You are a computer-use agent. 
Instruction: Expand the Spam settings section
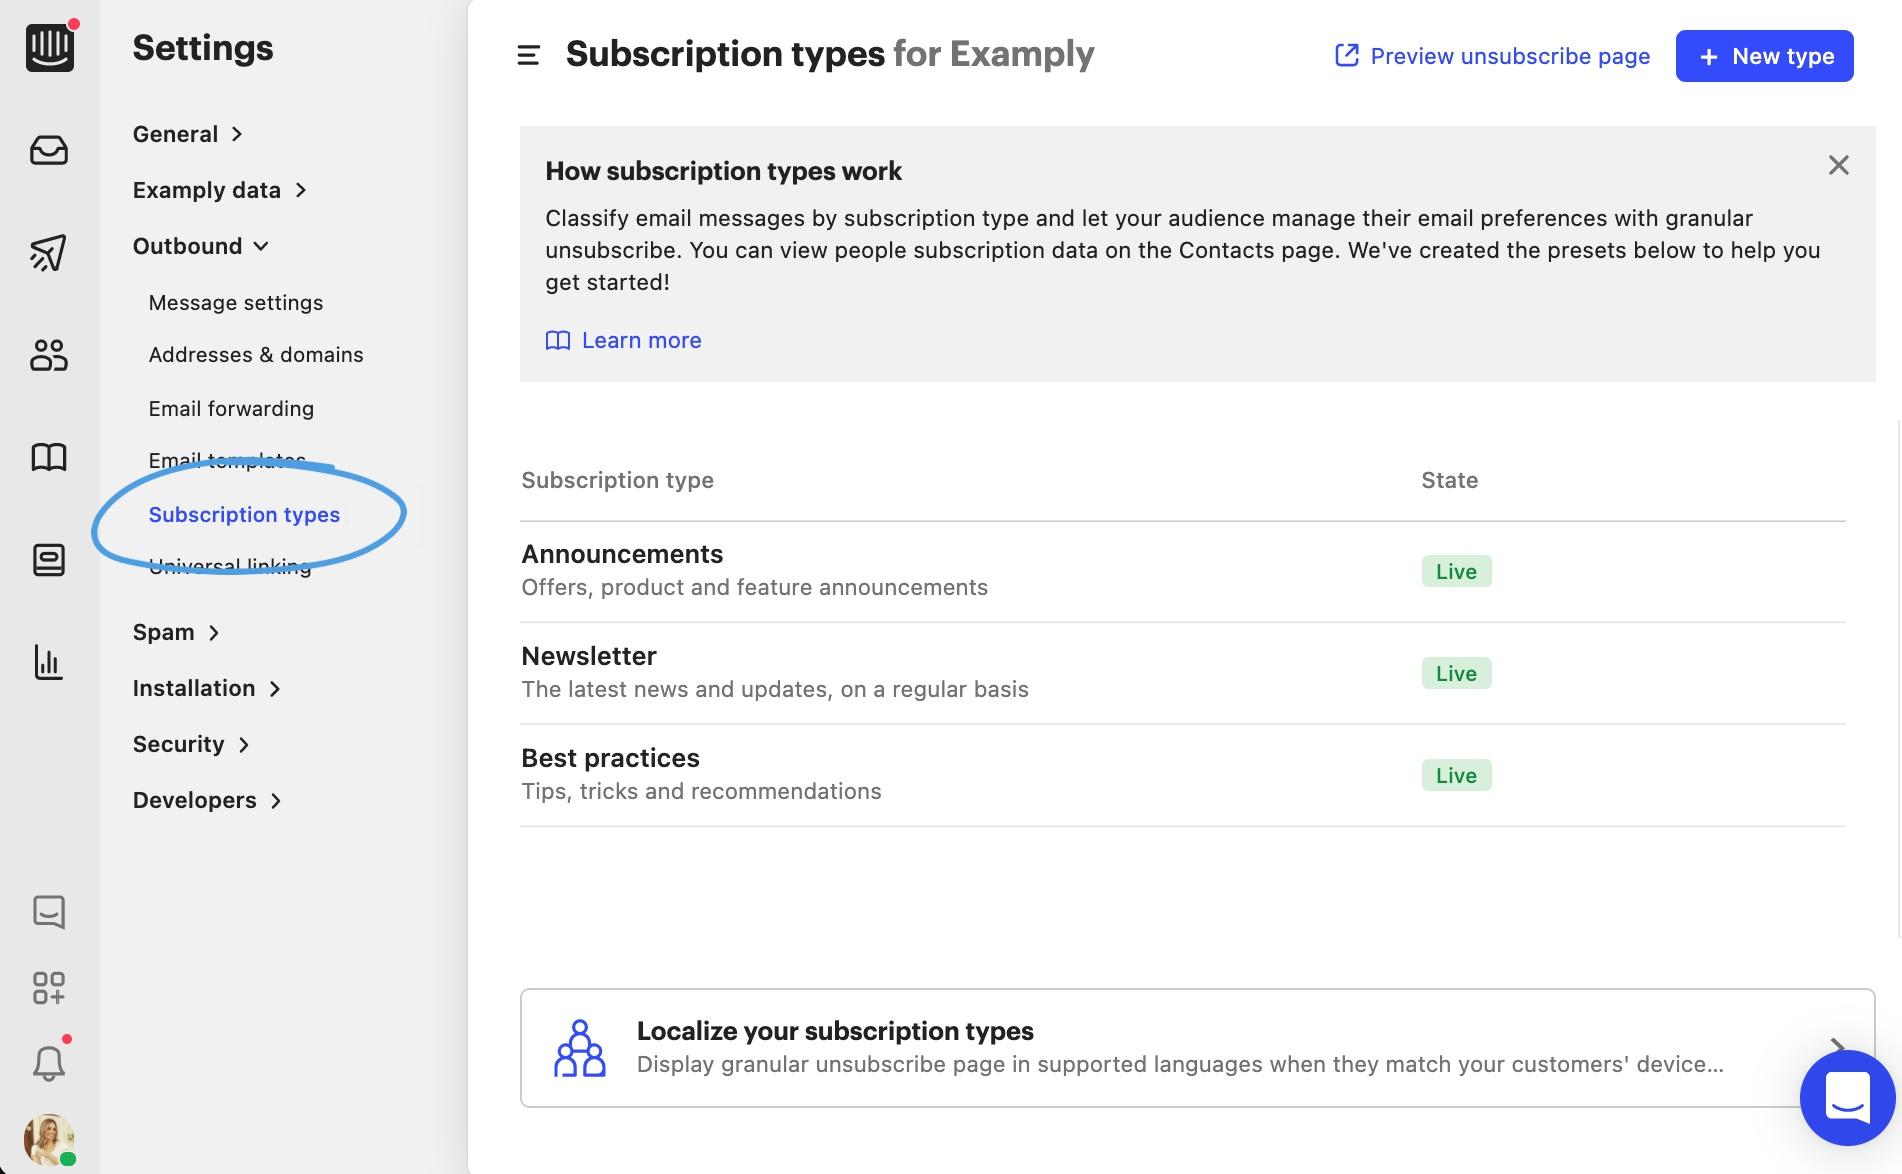(176, 632)
